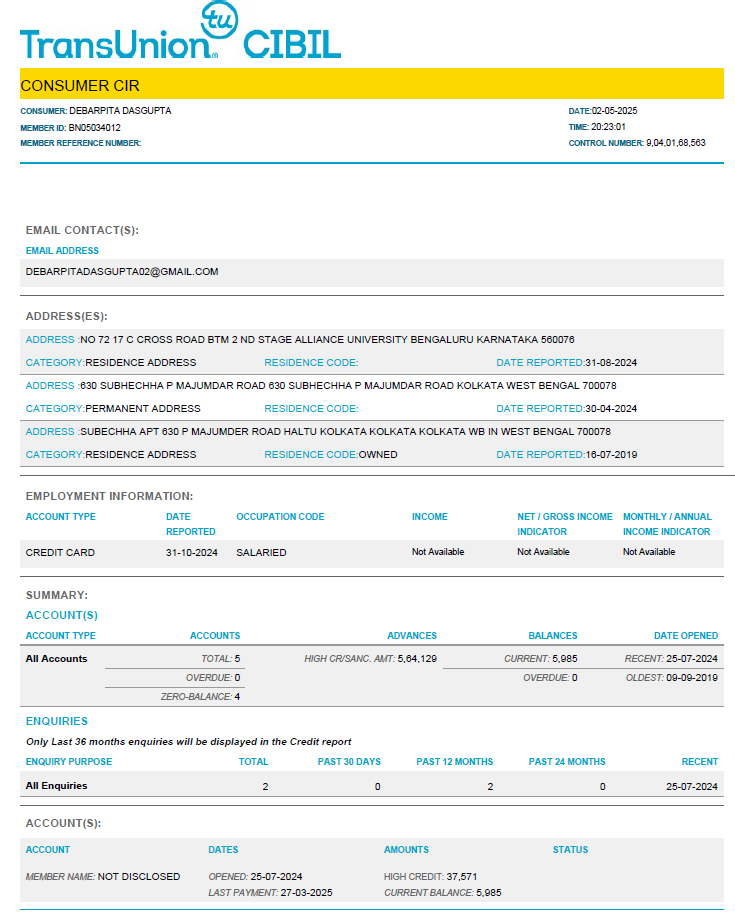The image size is (735, 912).
Task: Click LAST PAYMENT: 27-03-2025 date
Action: click(270, 892)
